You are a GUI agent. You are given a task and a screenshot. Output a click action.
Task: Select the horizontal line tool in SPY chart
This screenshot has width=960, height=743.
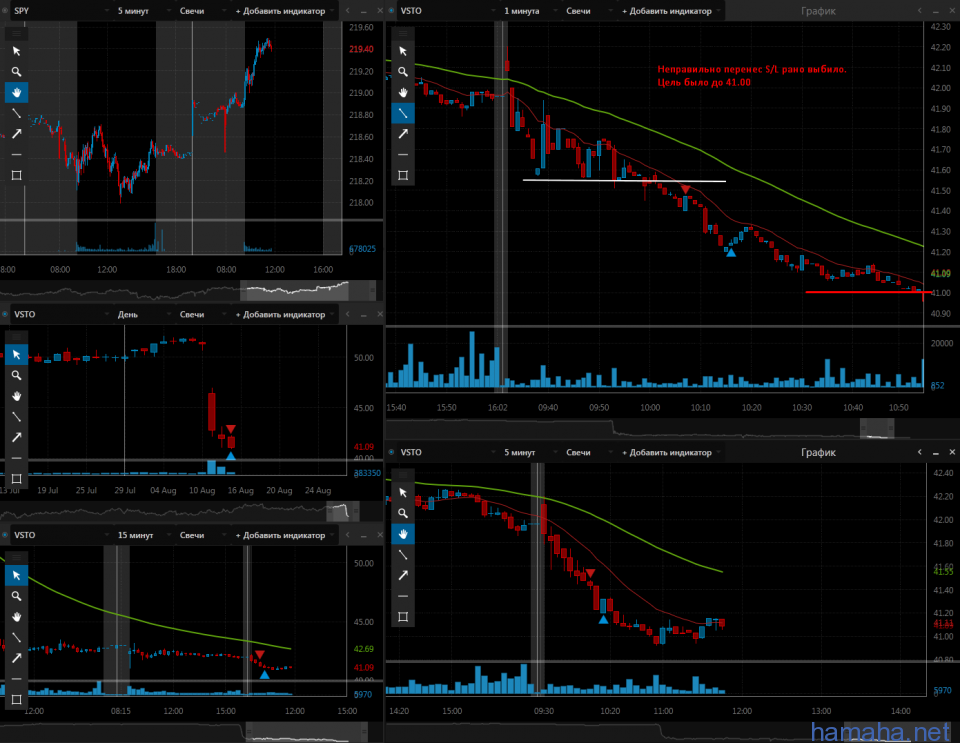(x=17, y=155)
